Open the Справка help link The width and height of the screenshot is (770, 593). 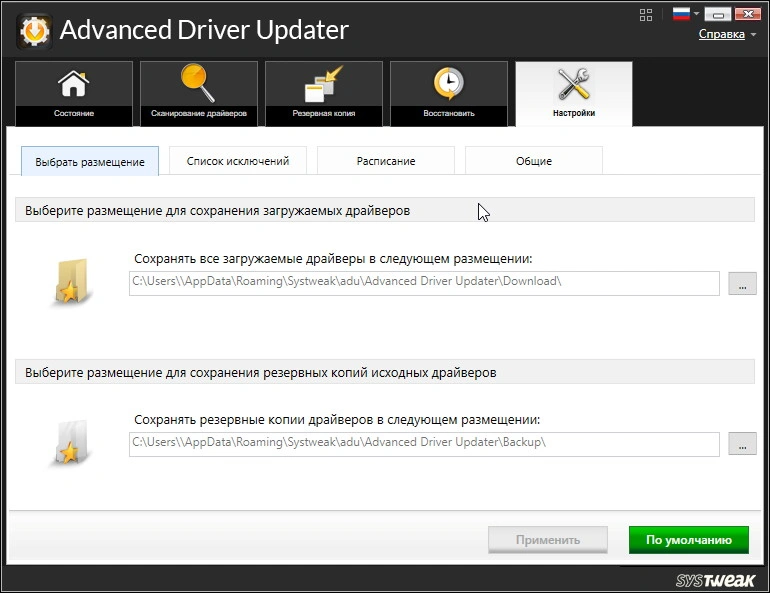[721, 34]
